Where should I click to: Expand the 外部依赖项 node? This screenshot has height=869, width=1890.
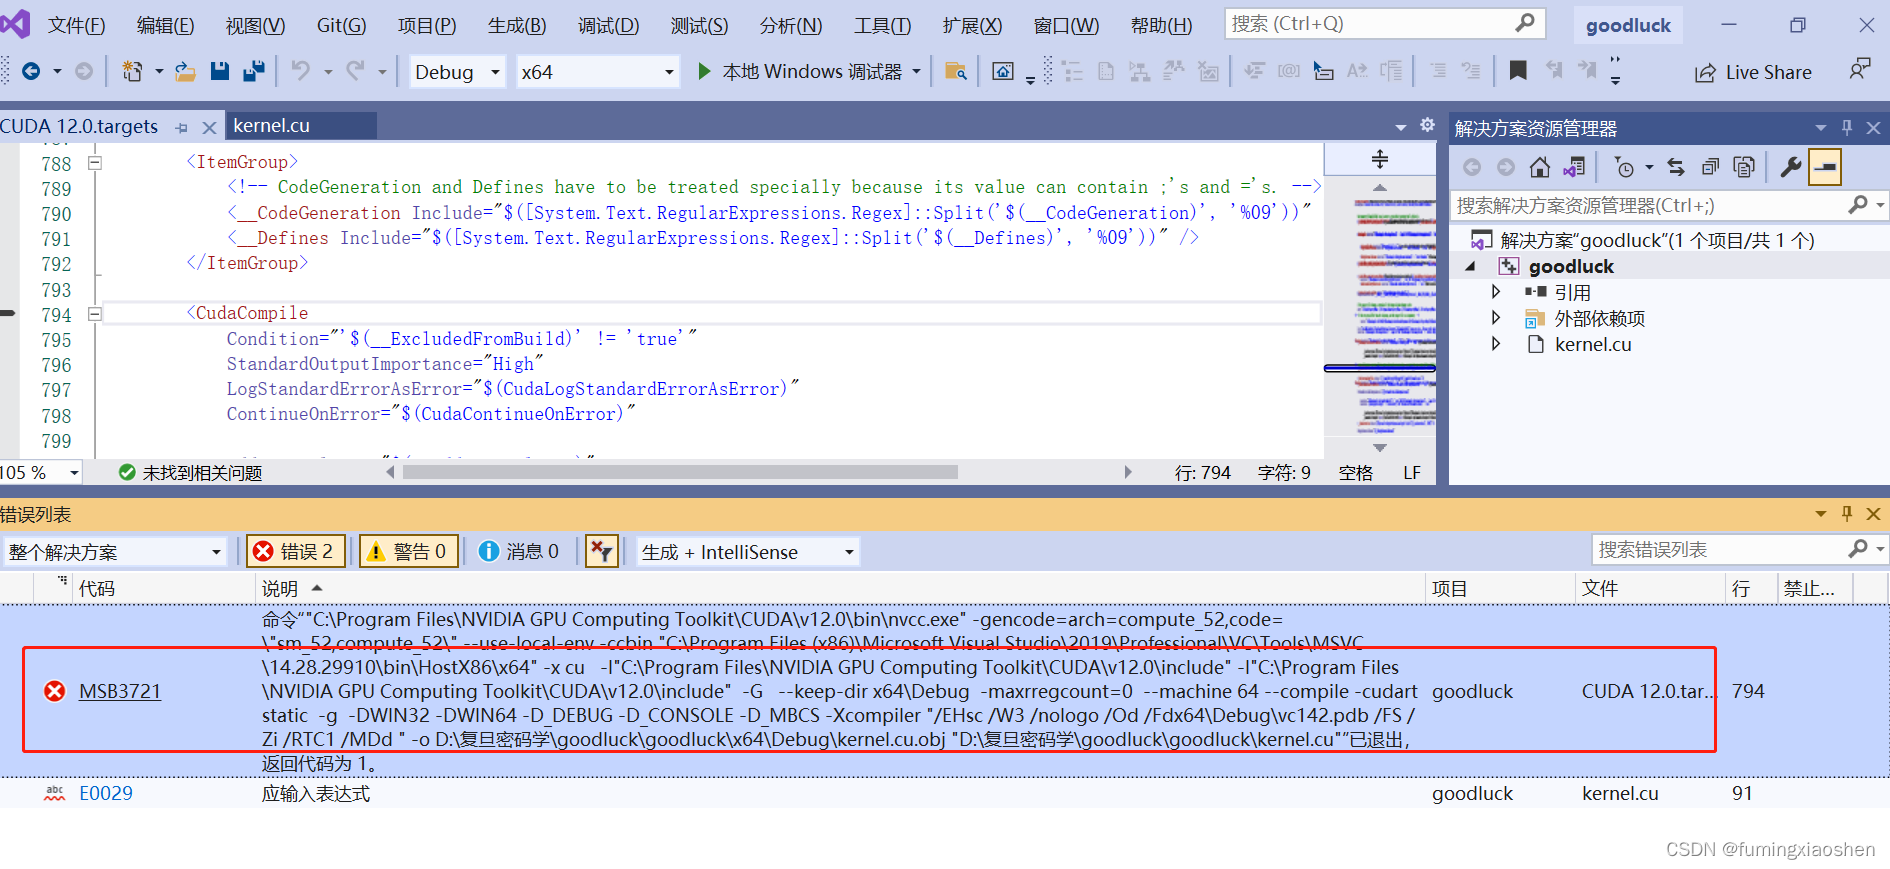coord(1496,318)
